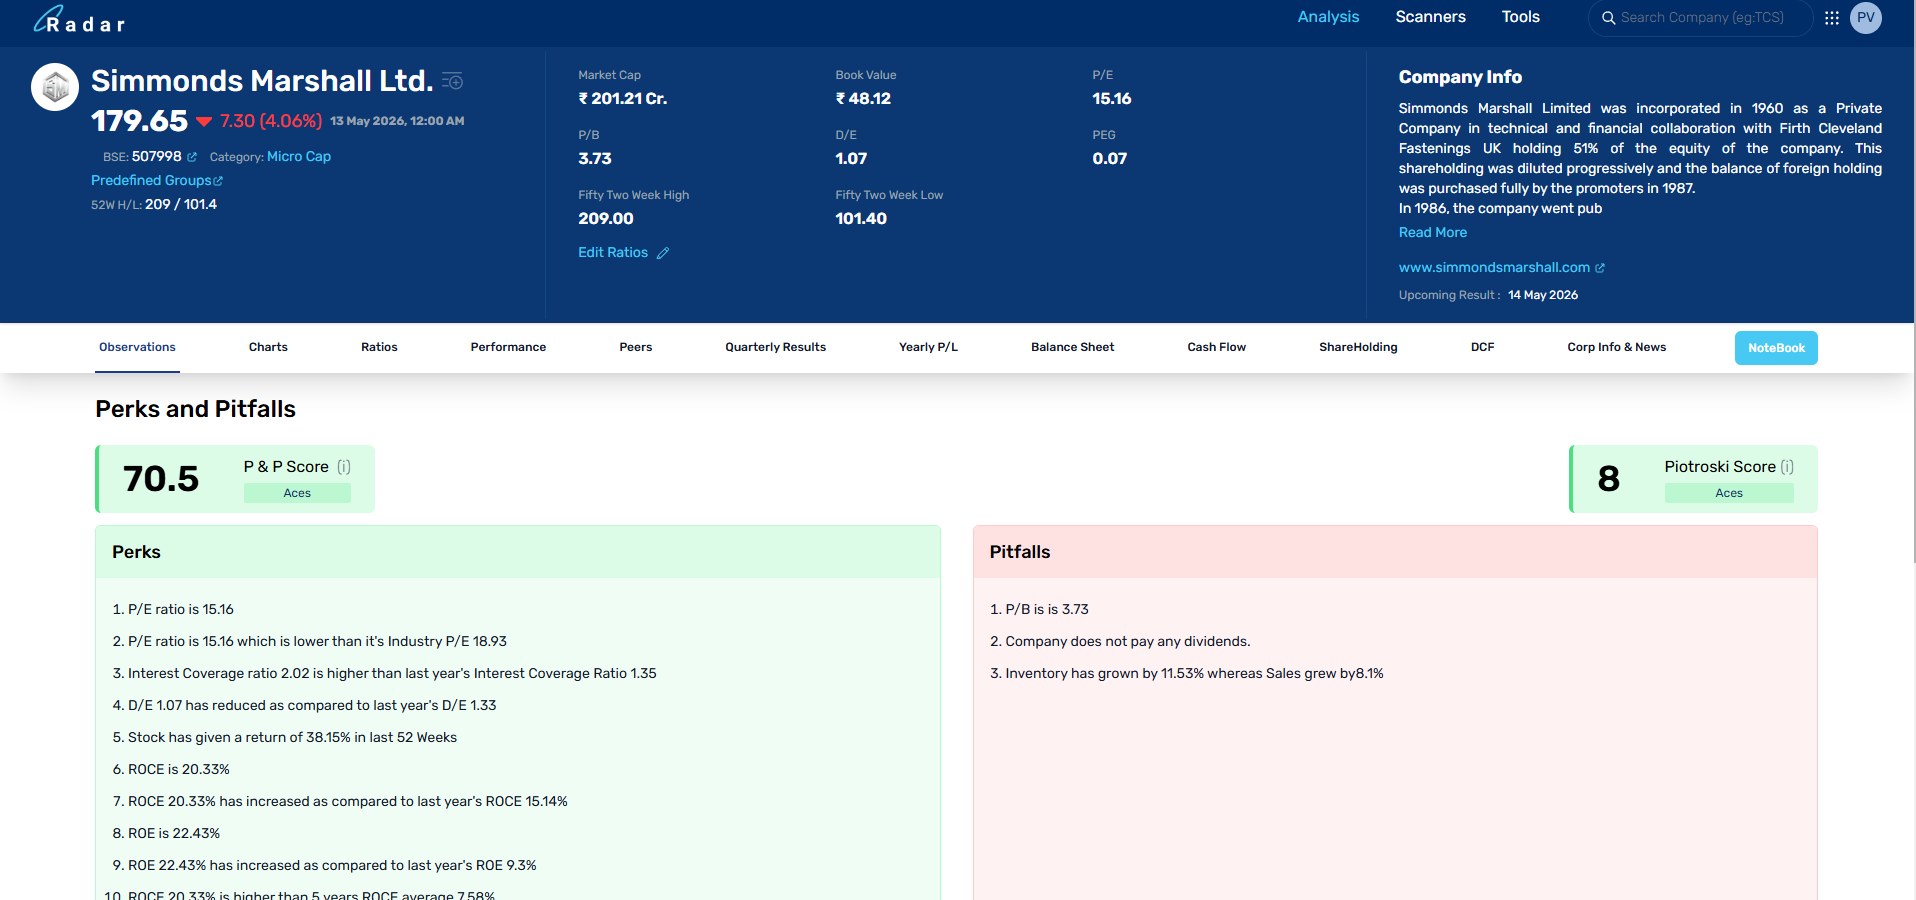Open the Scanners menu
The height and width of the screenshot is (900, 1916).
click(1430, 17)
